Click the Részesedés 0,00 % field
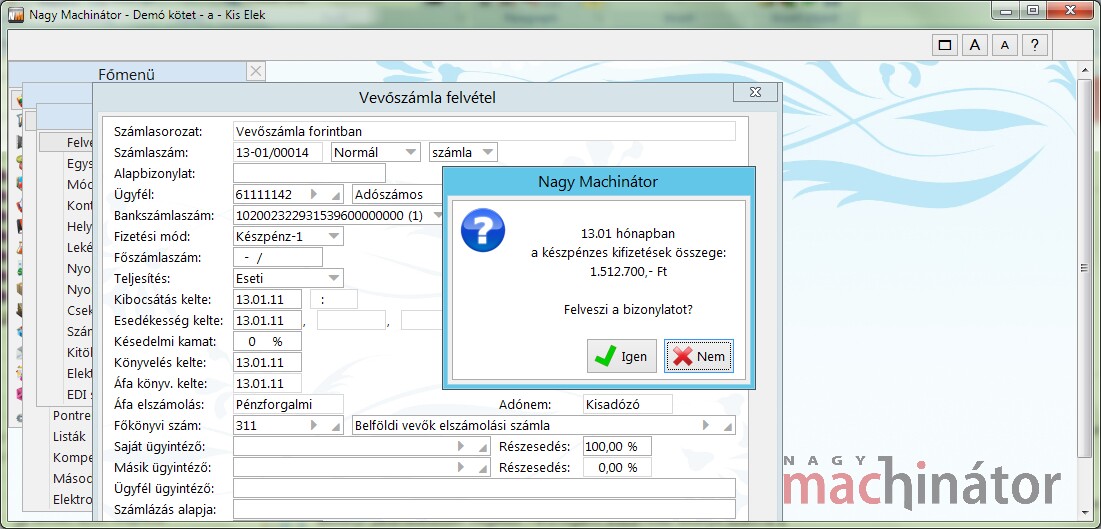 (617, 467)
